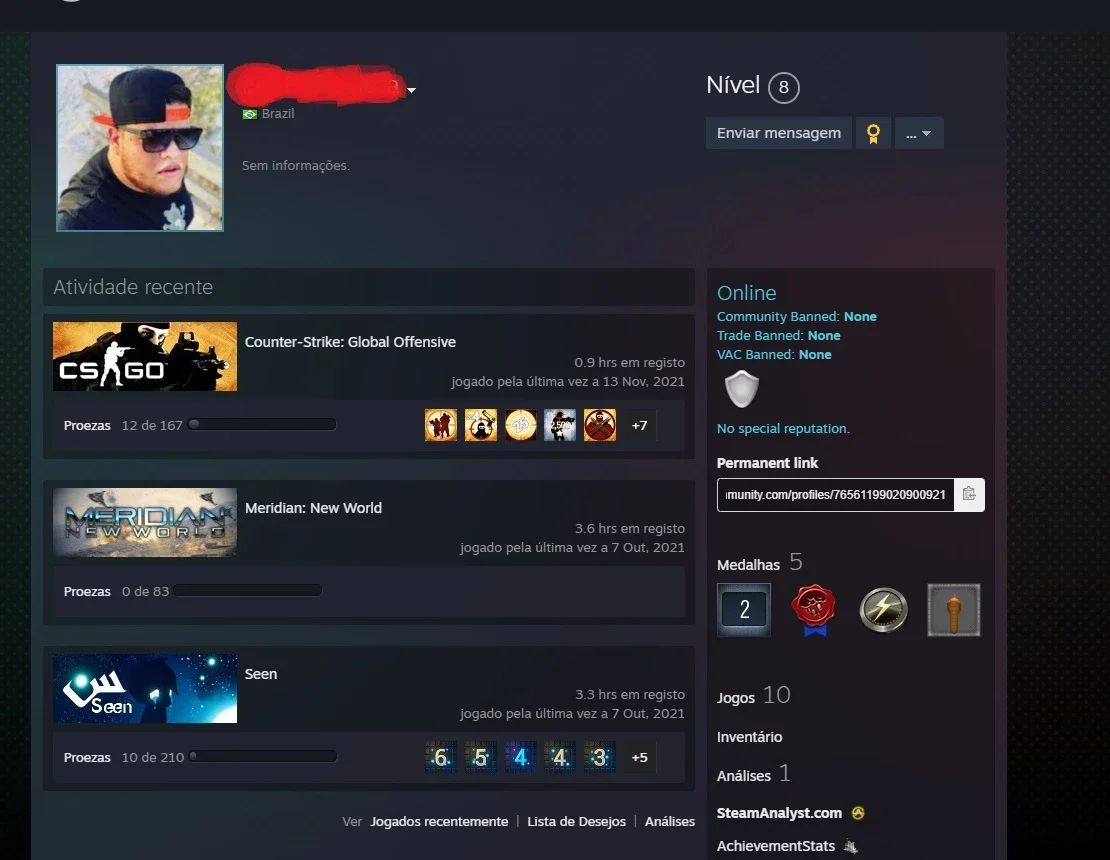The image size is (1110, 860).
Task: View second CS:GO achievement icon
Action: (481, 425)
